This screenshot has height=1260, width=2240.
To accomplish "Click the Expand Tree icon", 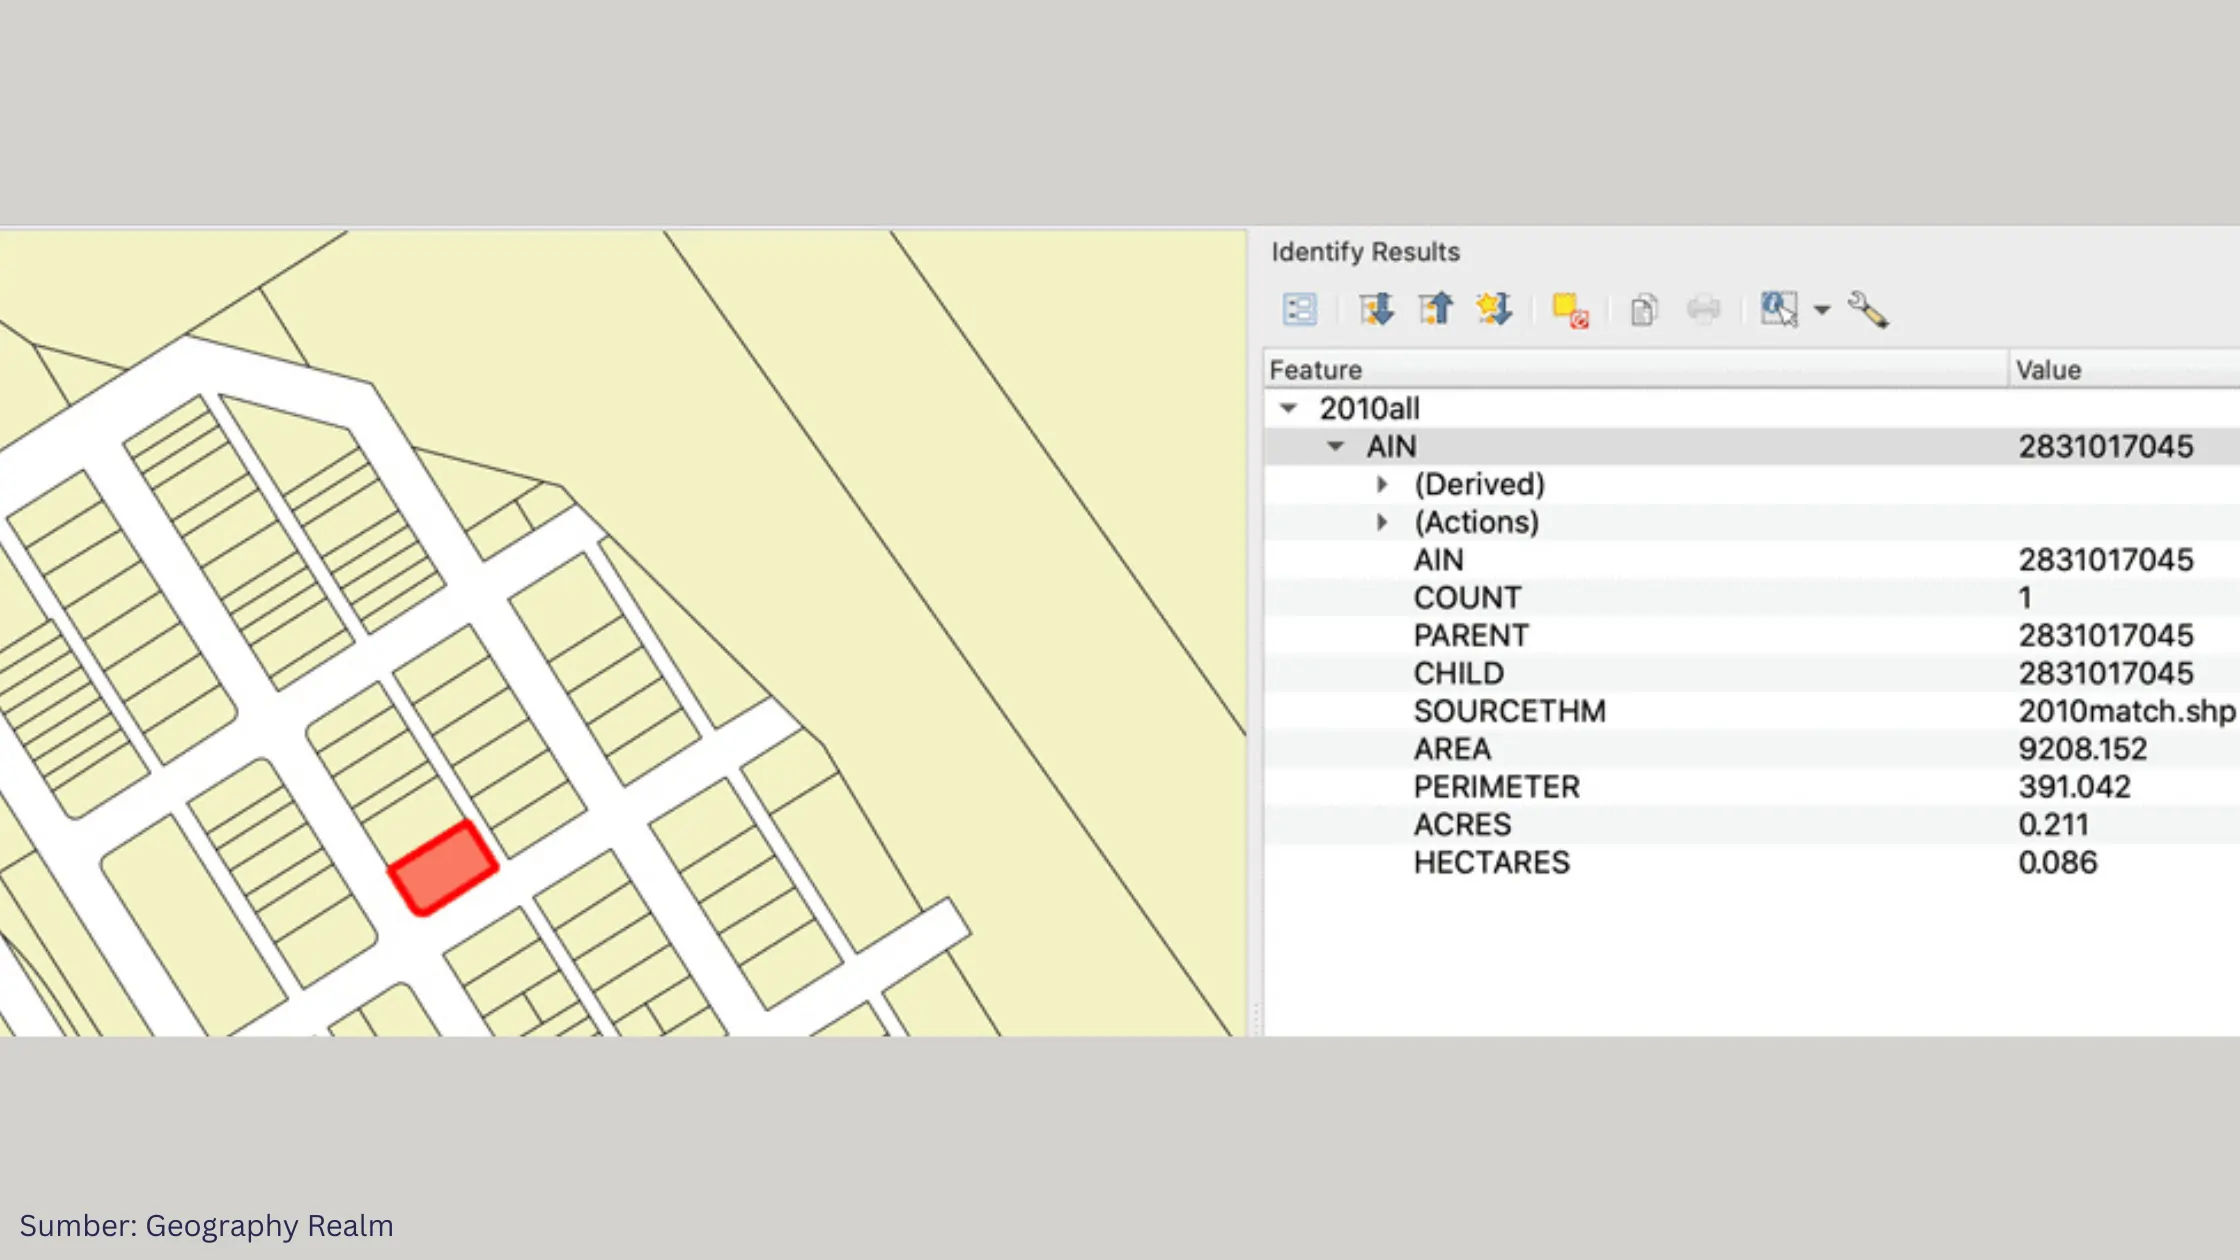I will coord(1377,309).
